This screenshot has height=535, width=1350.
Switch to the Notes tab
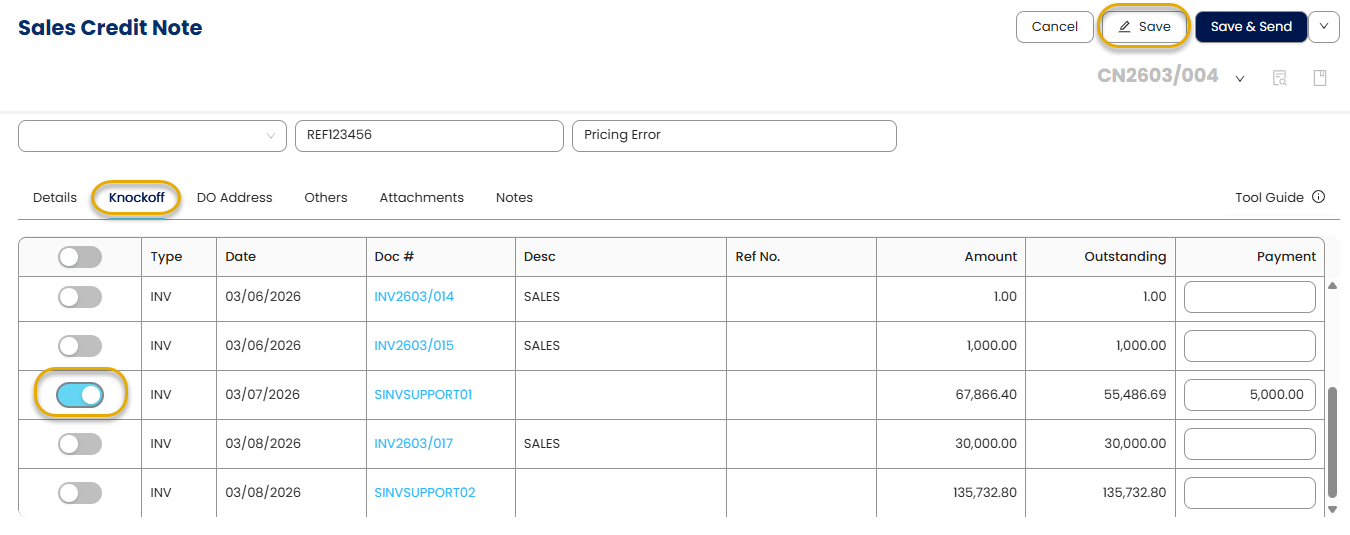point(514,198)
